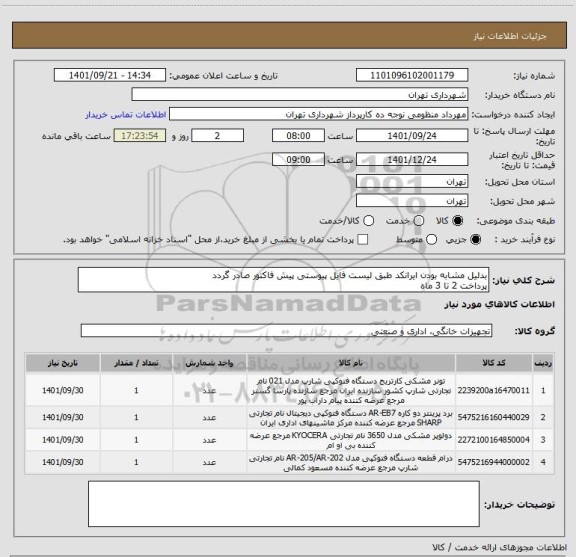
Task: Click the ردیف column header
Action: point(543,363)
